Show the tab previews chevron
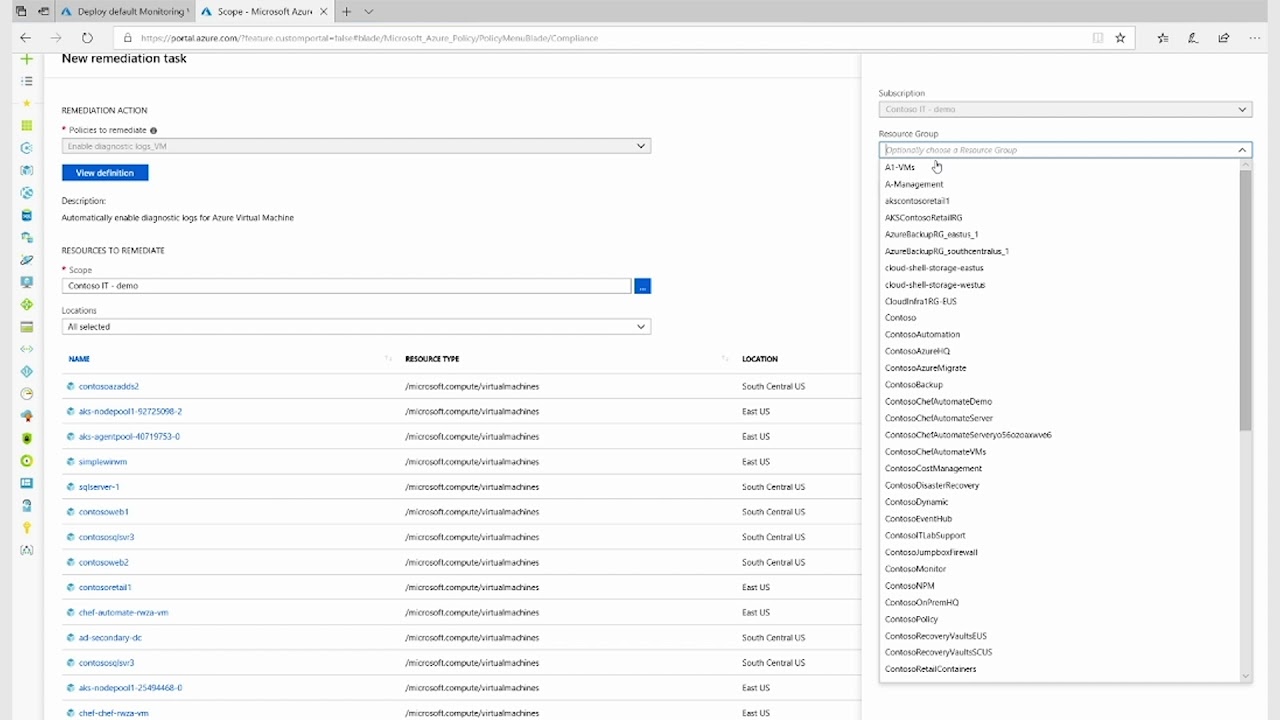The image size is (1280, 720). [x=368, y=12]
